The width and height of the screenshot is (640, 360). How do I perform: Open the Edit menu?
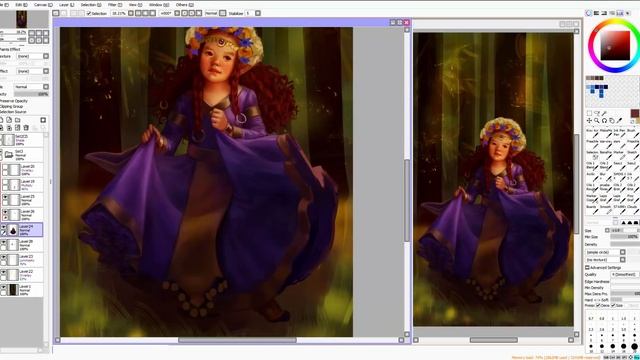pyautogui.click(x=21, y=4)
